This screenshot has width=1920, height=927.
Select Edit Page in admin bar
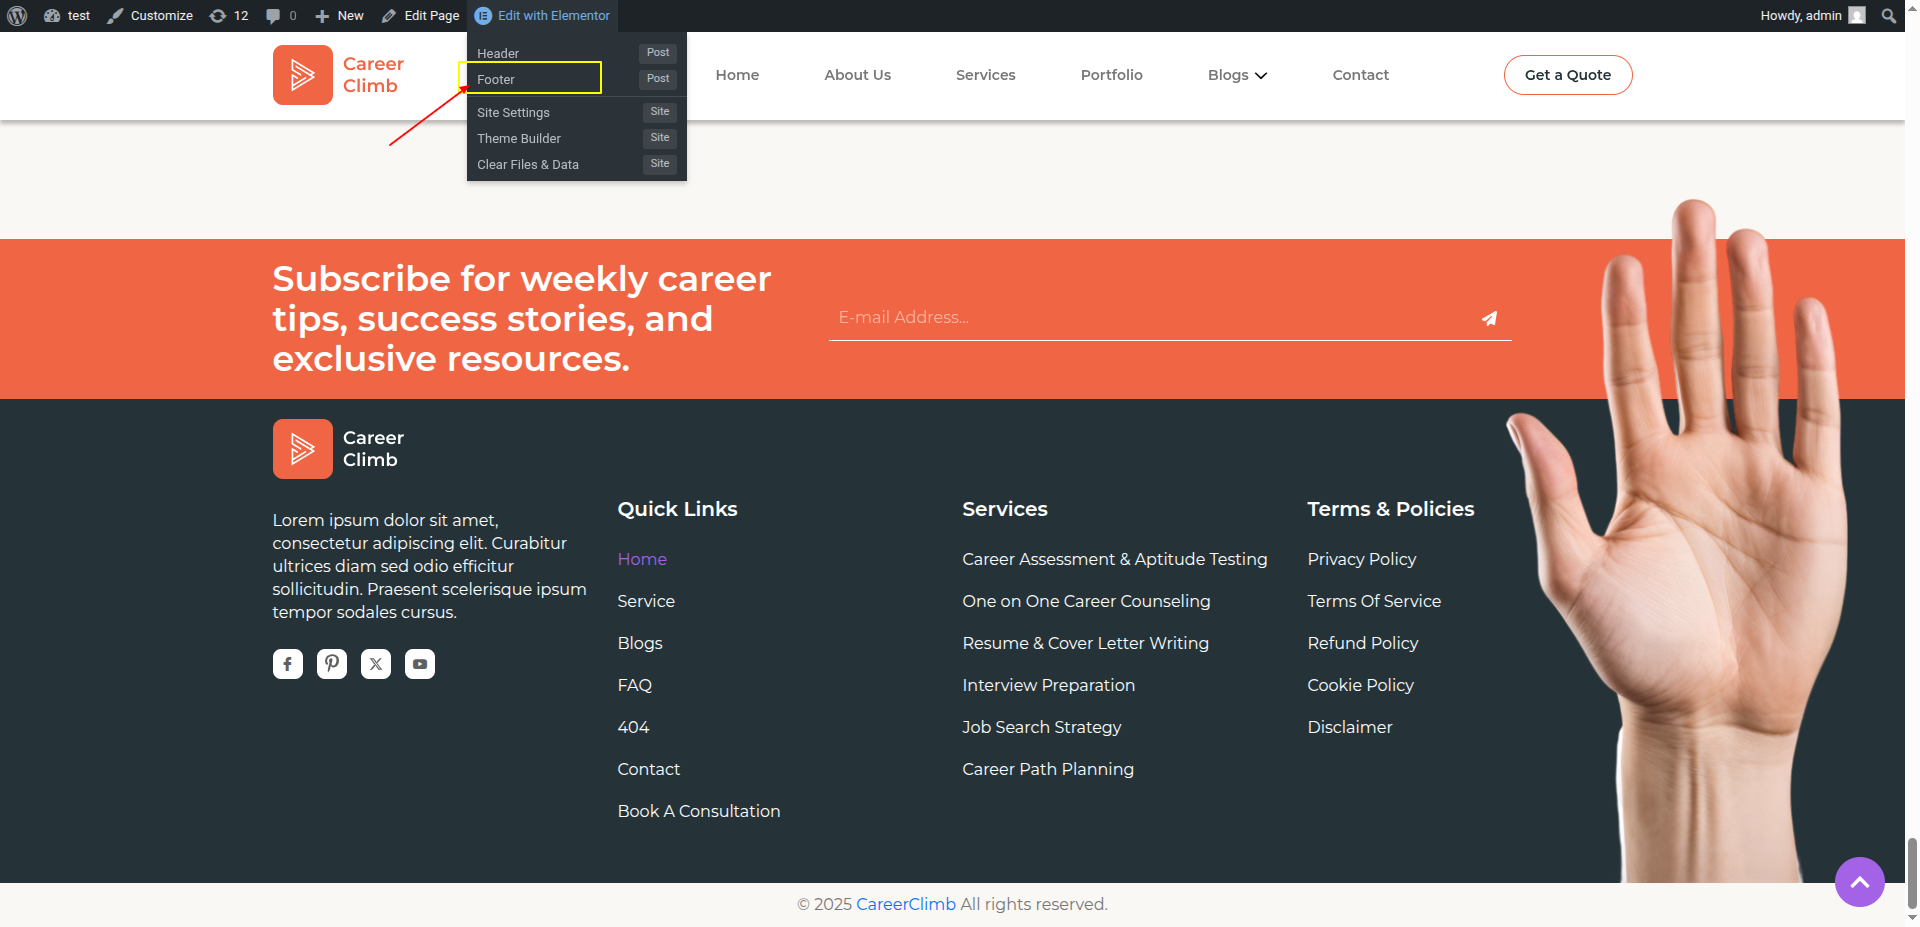point(421,16)
